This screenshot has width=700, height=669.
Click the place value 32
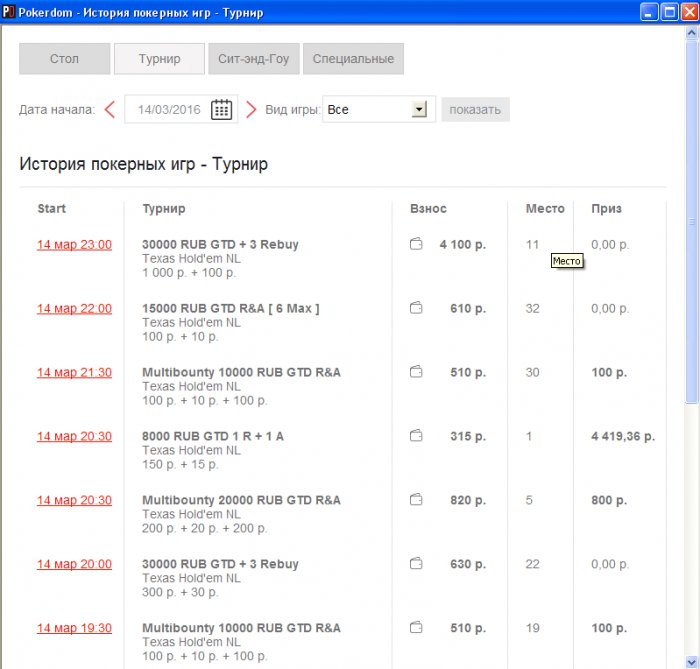coord(533,308)
